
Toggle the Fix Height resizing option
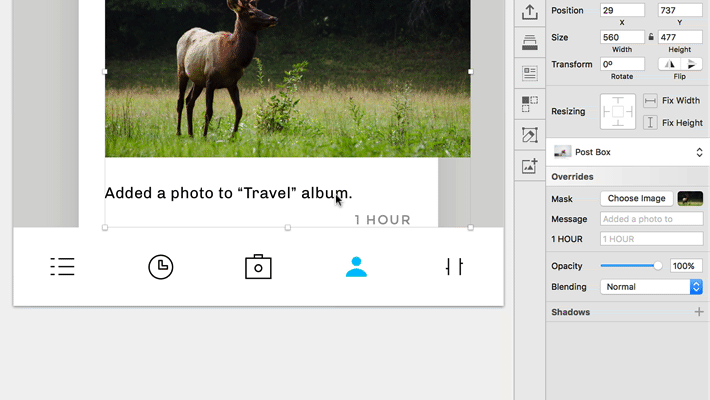[650, 123]
